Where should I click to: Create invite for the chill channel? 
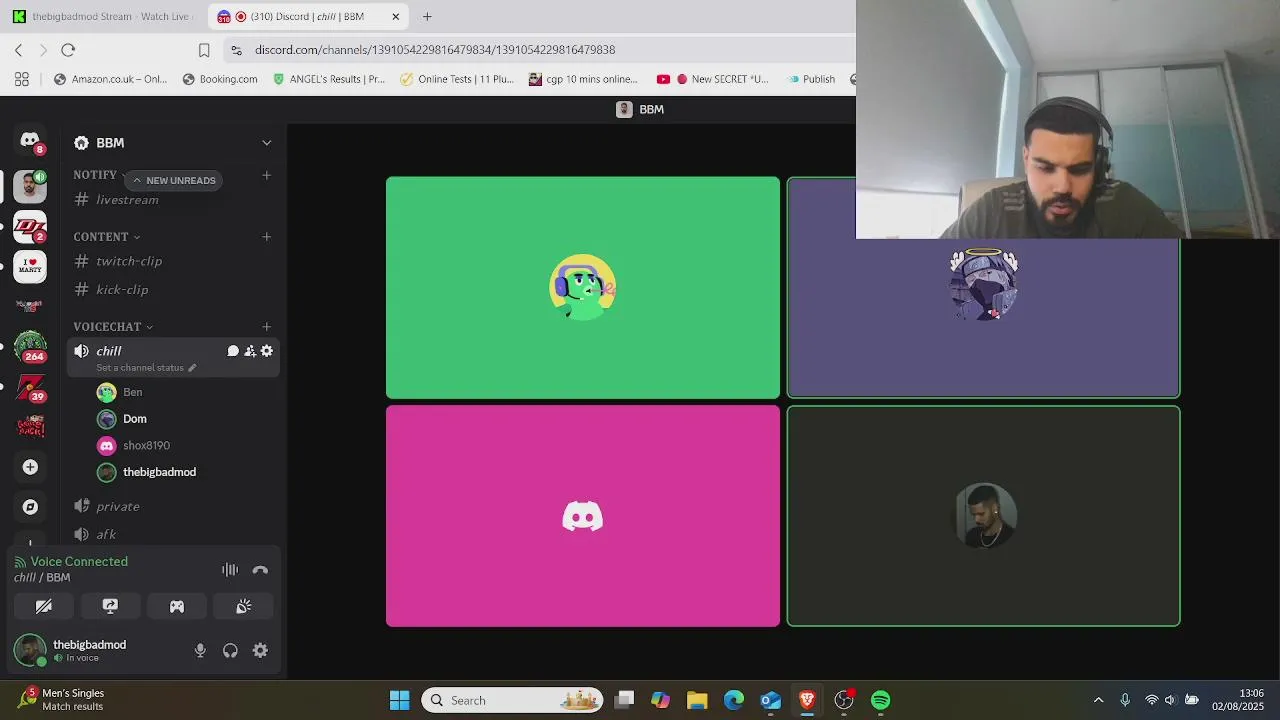(250, 351)
